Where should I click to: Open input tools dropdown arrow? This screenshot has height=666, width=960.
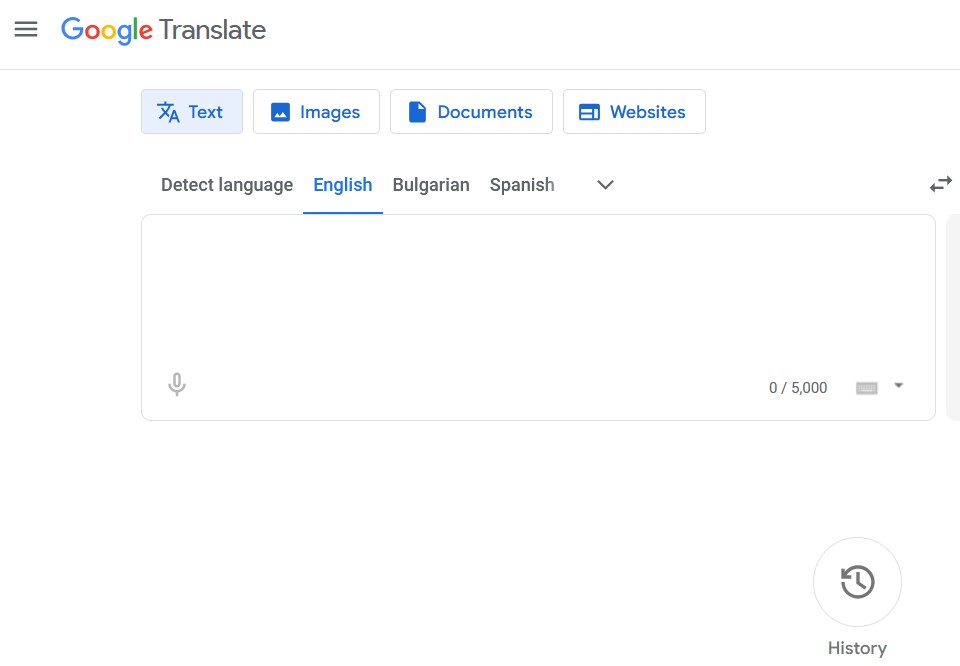pos(898,386)
